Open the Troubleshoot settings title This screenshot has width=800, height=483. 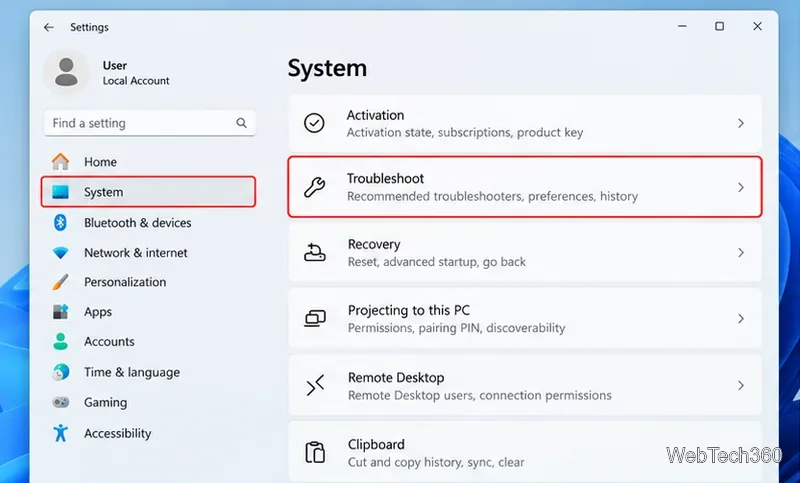coord(385,179)
